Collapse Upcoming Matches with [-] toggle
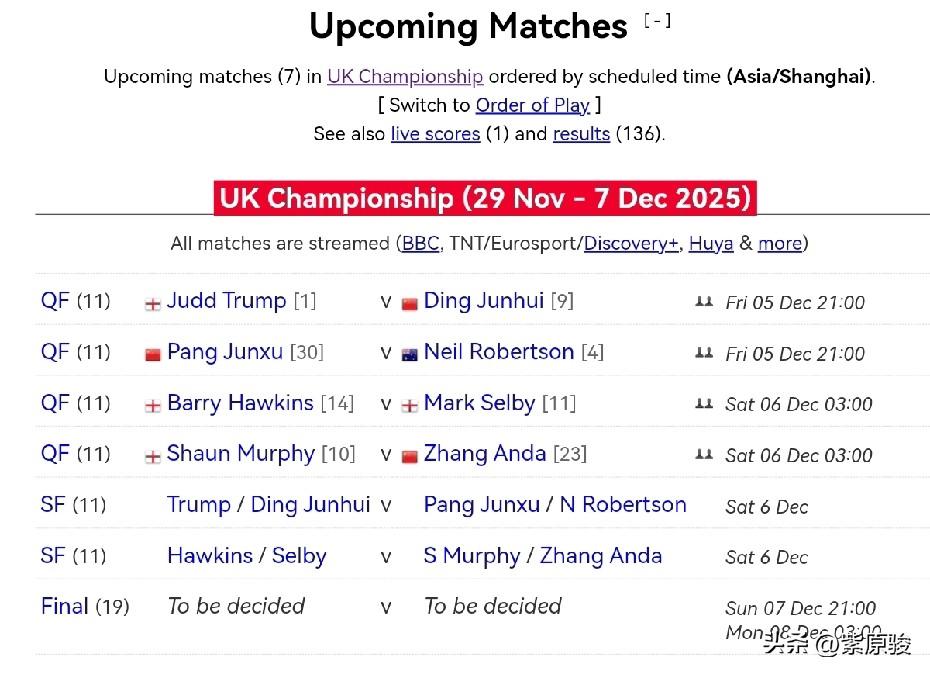This screenshot has height=674, width=930. point(657,21)
